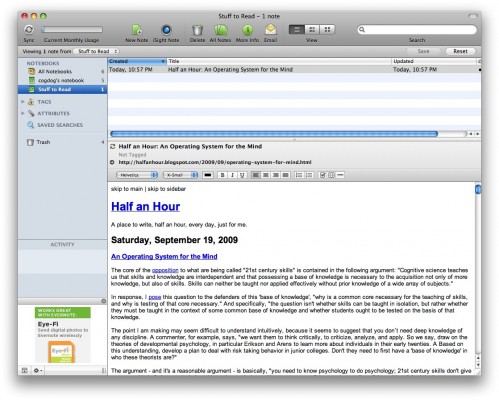Click the Reset button
Image resolution: width=499 pixels, height=400 pixels.
tap(460, 51)
